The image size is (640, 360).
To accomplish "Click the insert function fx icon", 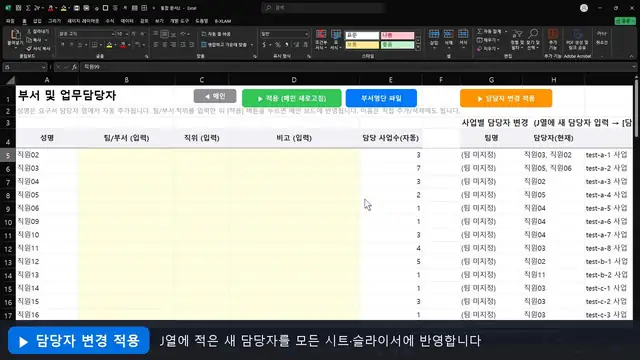I will pos(74,67).
